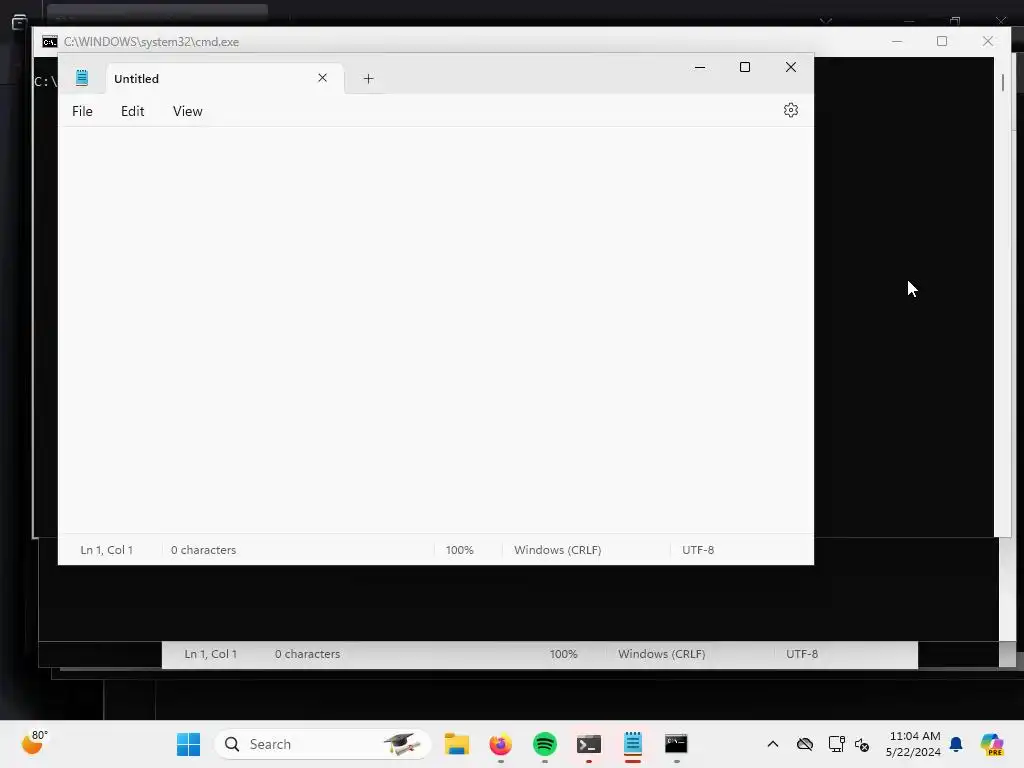Maximize the Notepad window

click(x=744, y=67)
